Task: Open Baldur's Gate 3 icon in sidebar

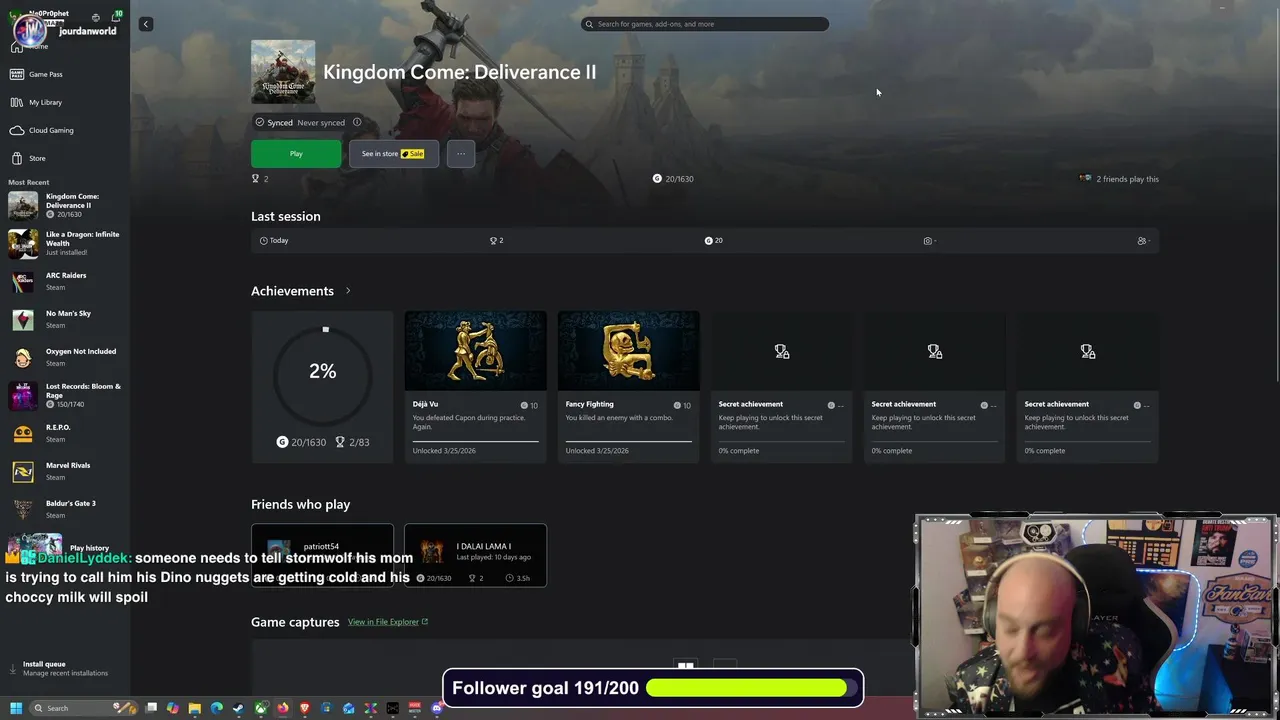Action: pyautogui.click(x=23, y=509)
